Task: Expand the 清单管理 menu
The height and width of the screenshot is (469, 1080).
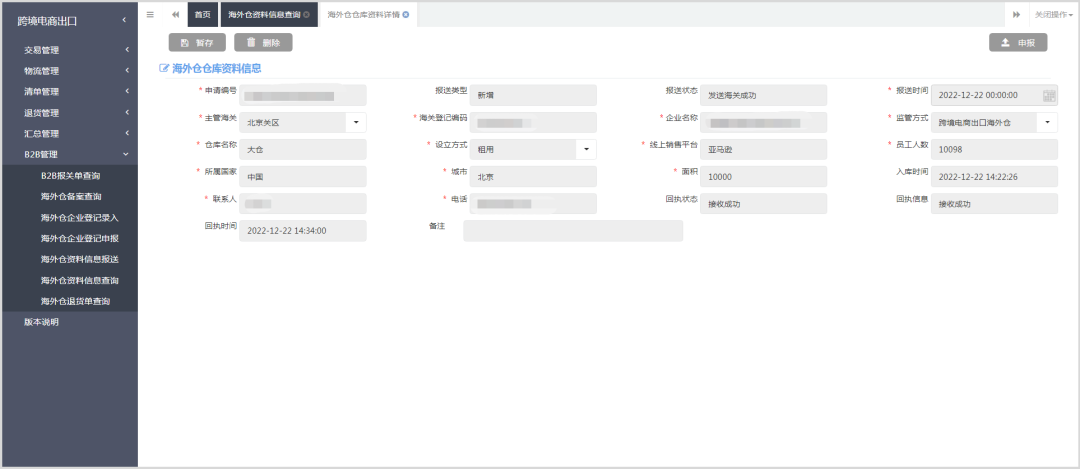Action: 69,92
